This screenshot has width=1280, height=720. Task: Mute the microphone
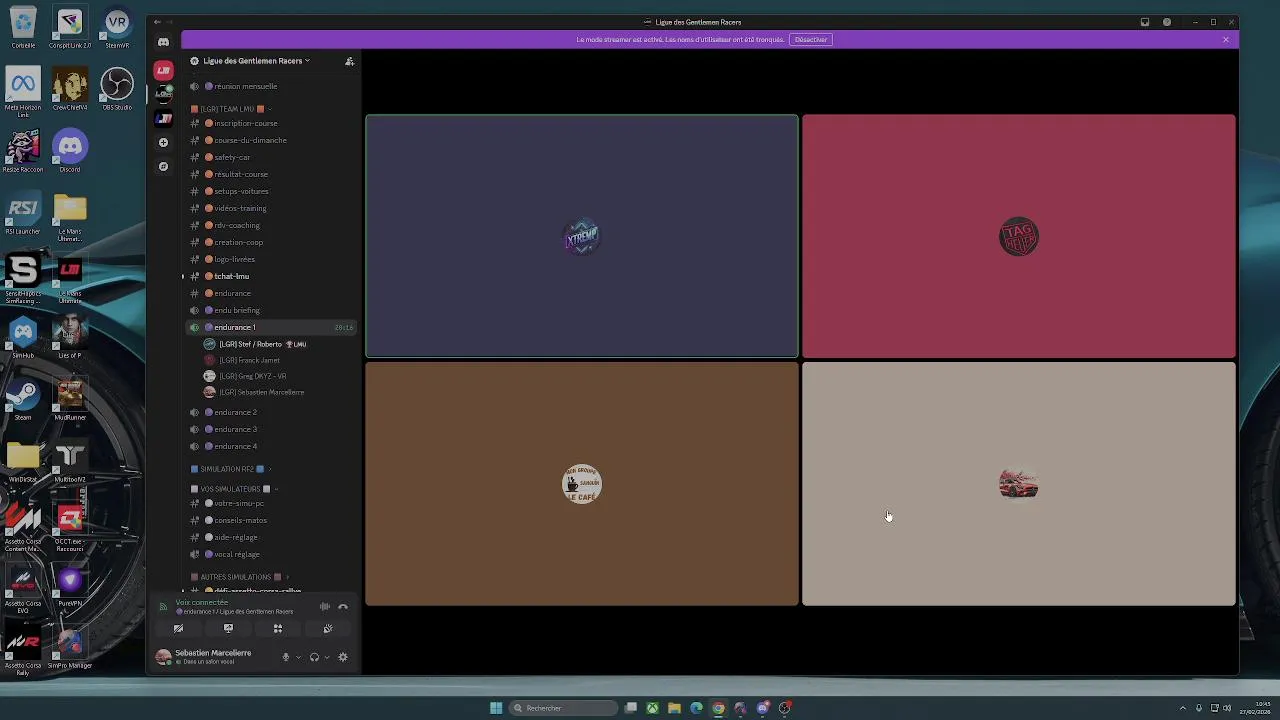pyautogui.click(x=286, y=657)
